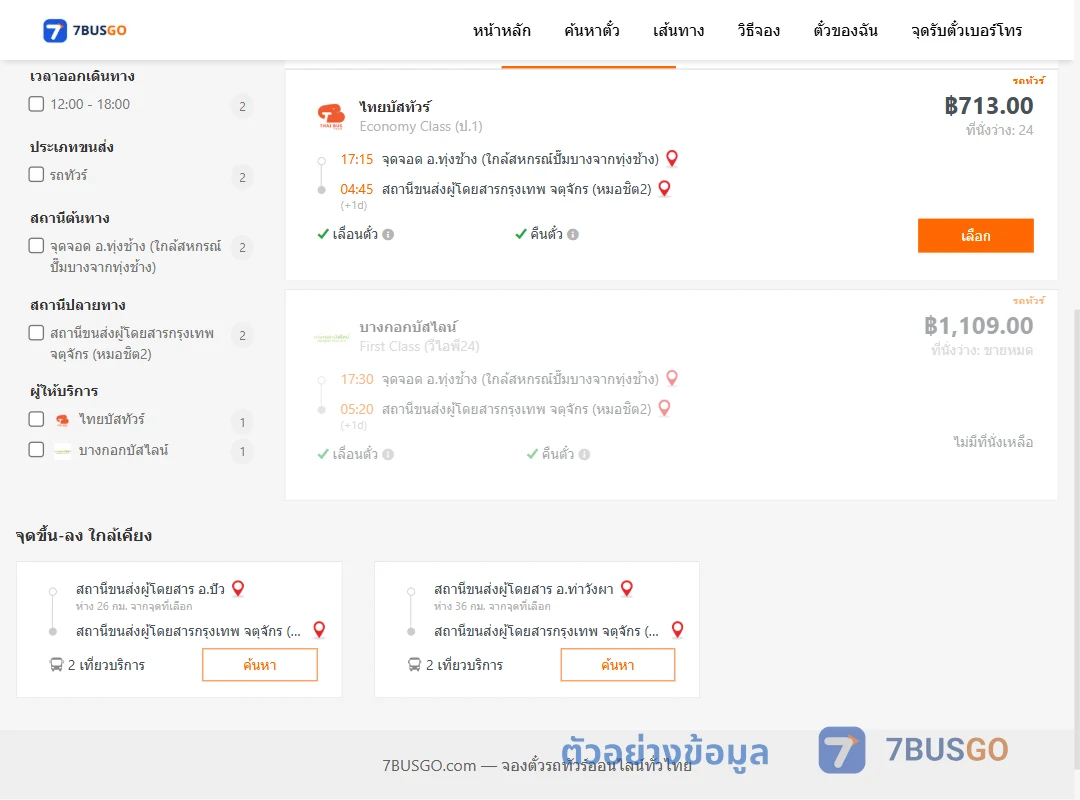Click bus icon in อ.ปัว nearby card
1080x800 pixels.
56,665
